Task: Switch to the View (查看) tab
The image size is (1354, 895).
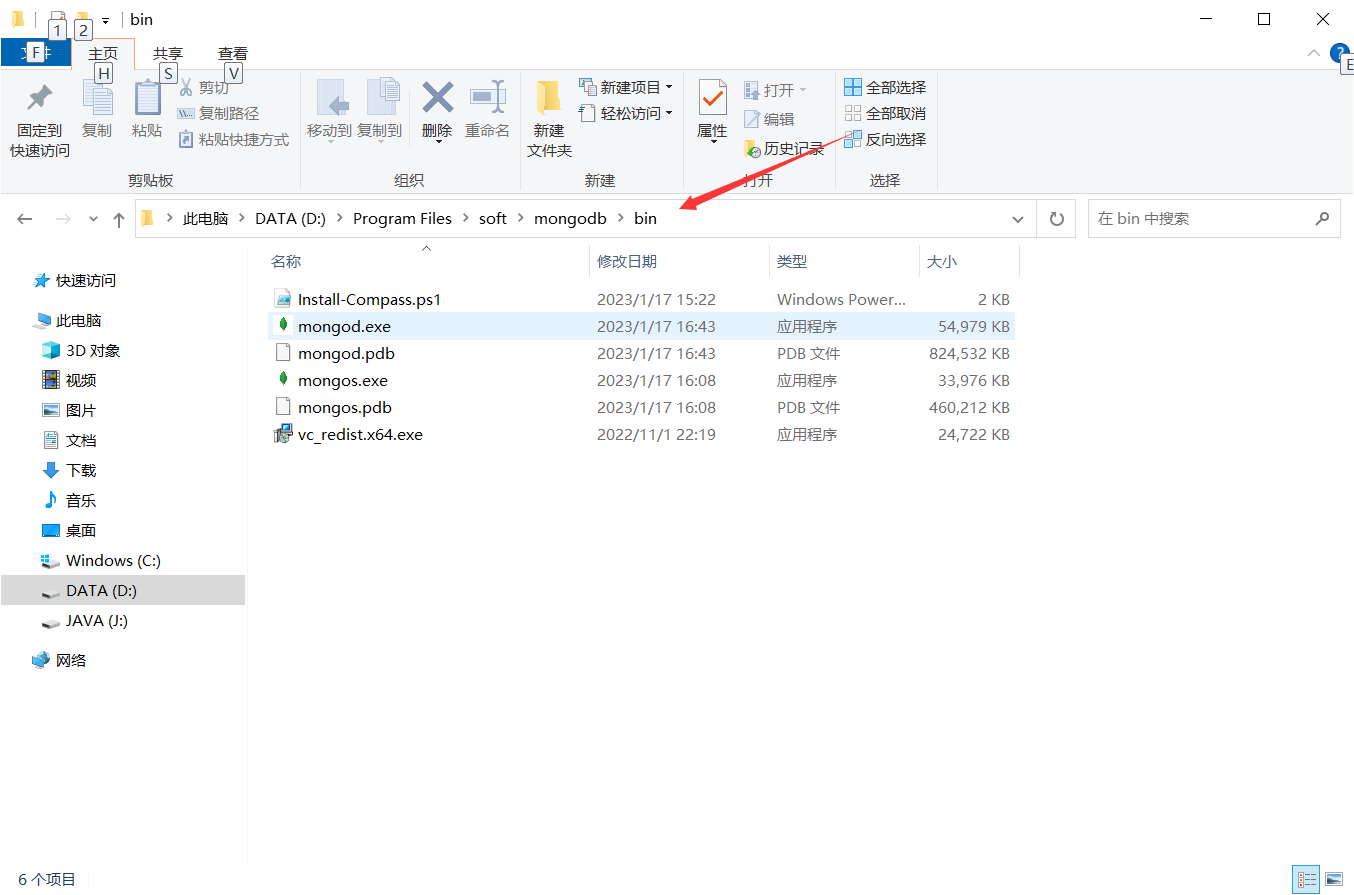Action: (x=233, y=54)
